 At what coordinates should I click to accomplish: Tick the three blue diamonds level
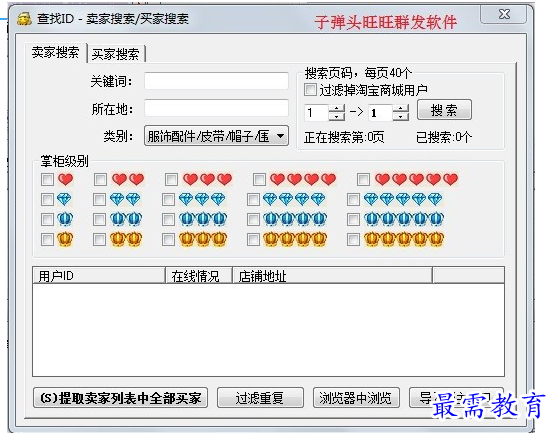coord(168,200)
